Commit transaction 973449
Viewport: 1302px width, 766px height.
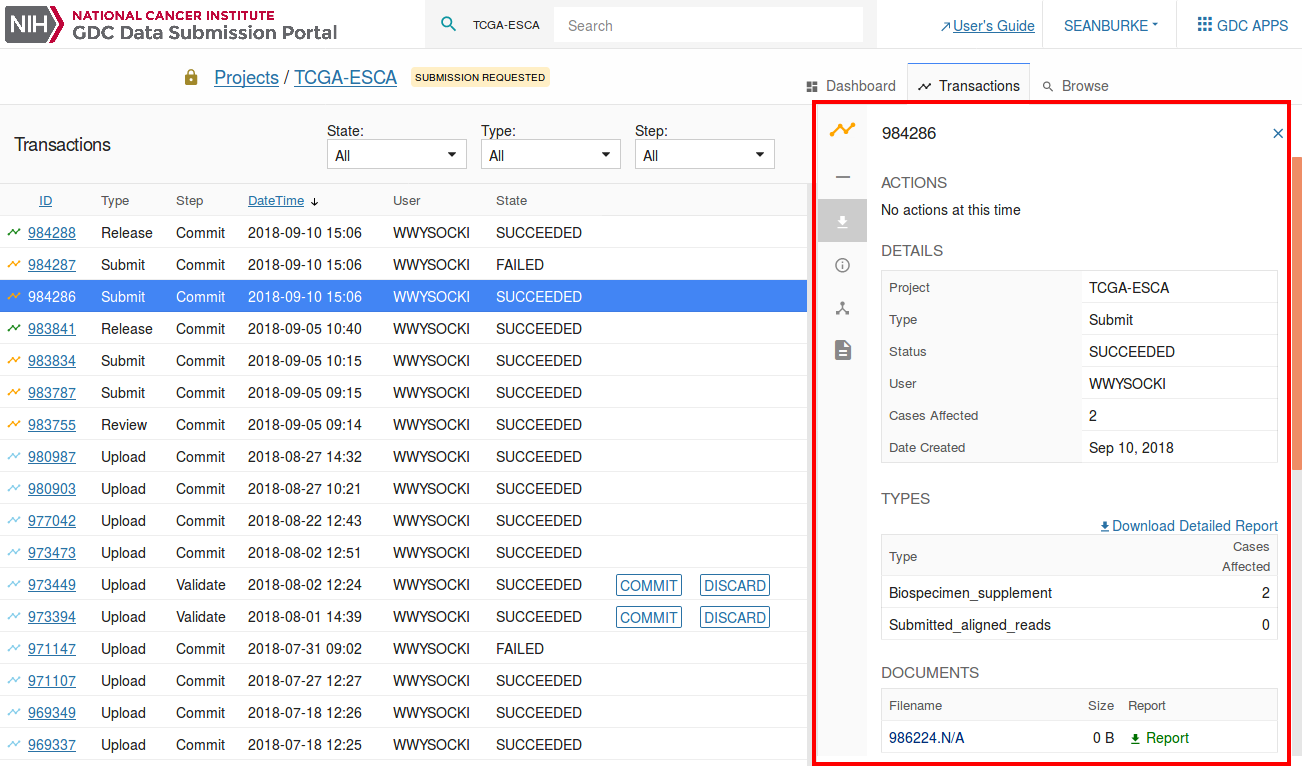point(648,585)
